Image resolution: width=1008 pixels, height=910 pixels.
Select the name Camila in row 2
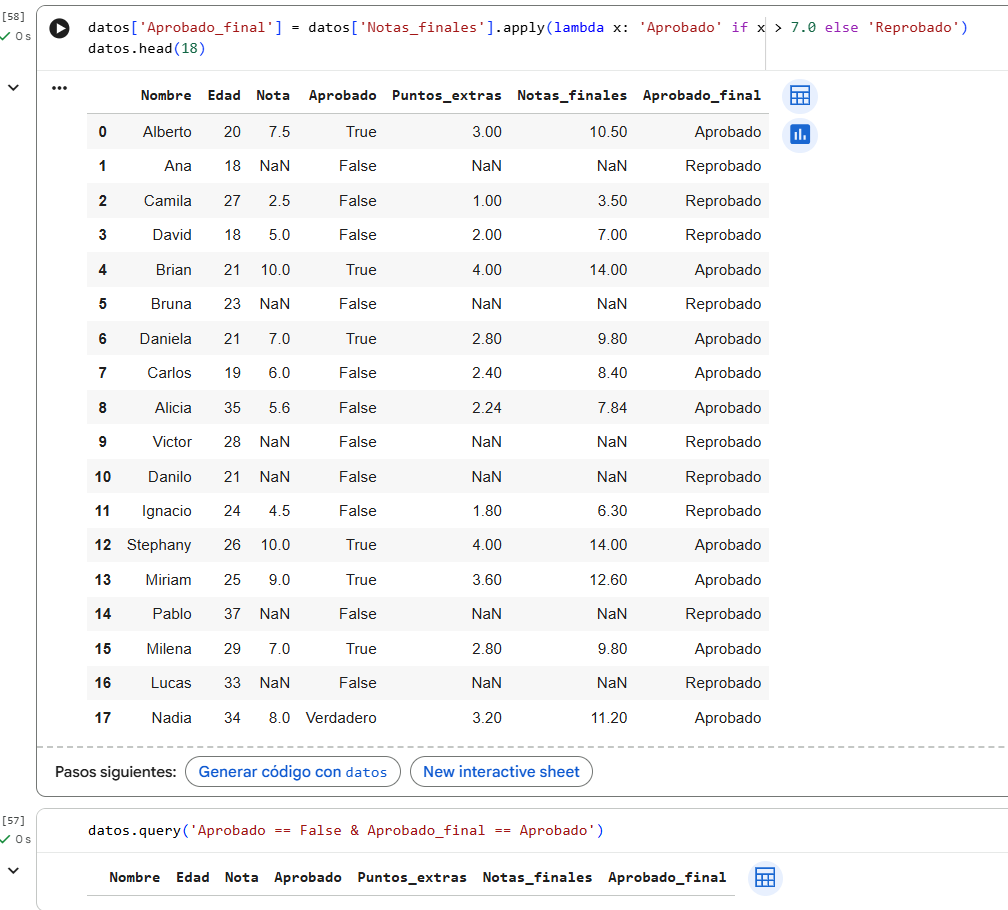point(167,201)
